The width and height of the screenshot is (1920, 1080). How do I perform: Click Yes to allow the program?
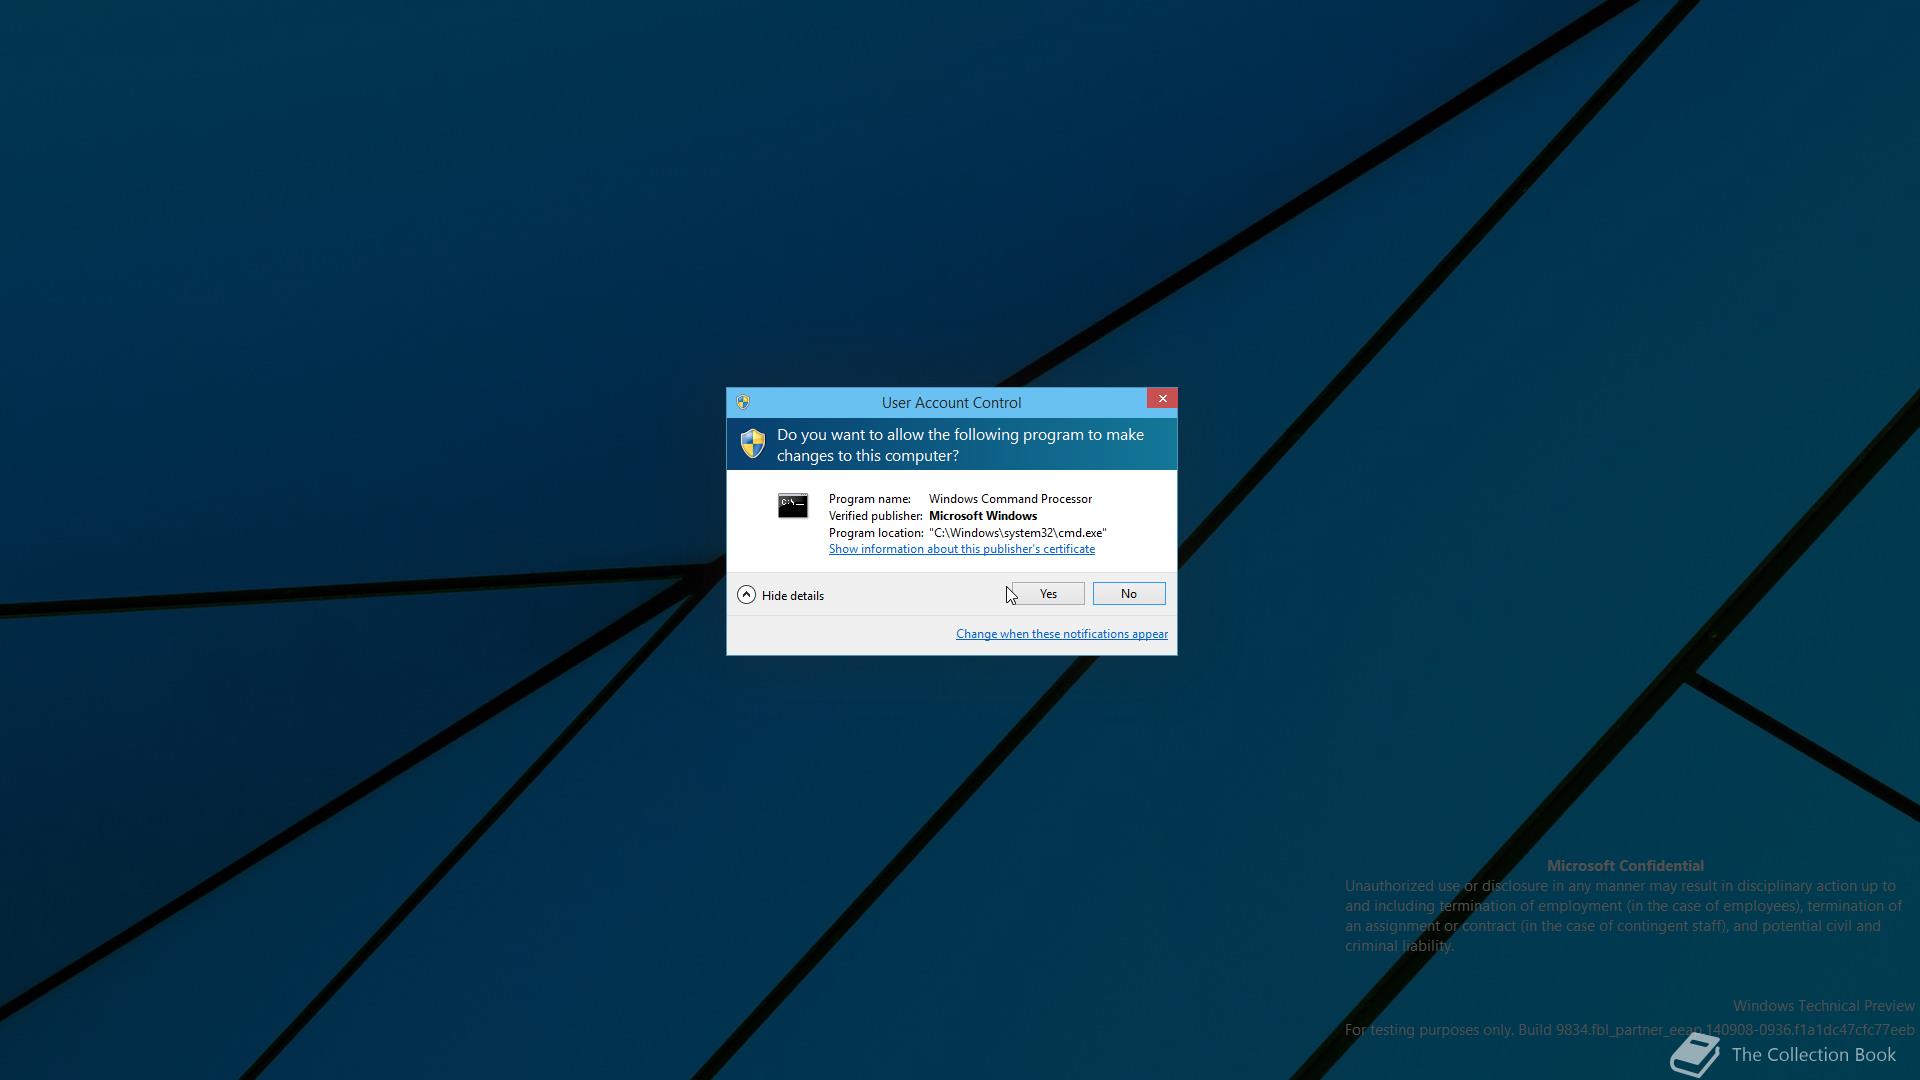pos(1047,594)
